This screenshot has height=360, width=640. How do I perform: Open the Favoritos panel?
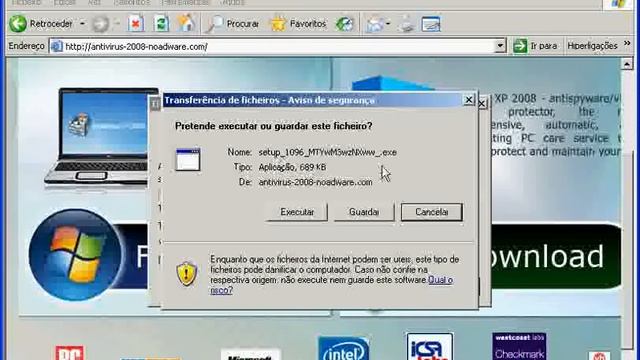(x=298, y=24)
